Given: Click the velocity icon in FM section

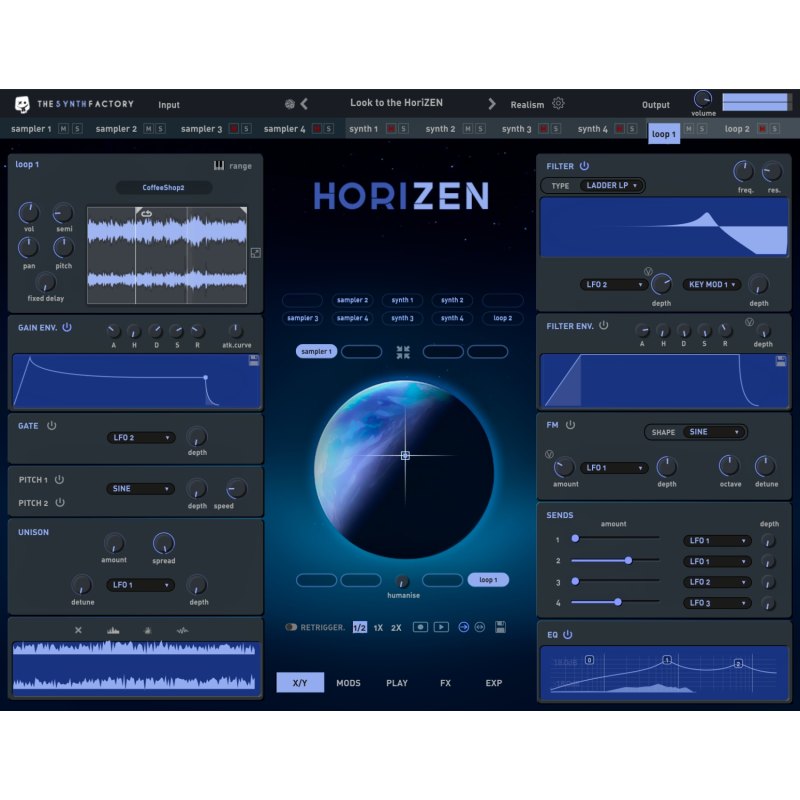Looking at the screenshot, I should 549,454.
